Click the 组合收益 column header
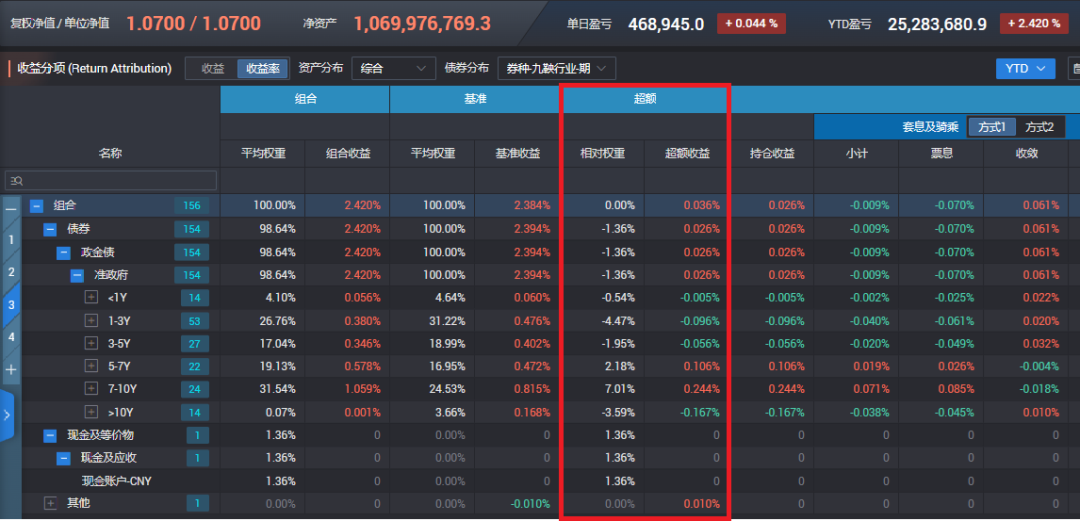 click(x=348, y=154)
